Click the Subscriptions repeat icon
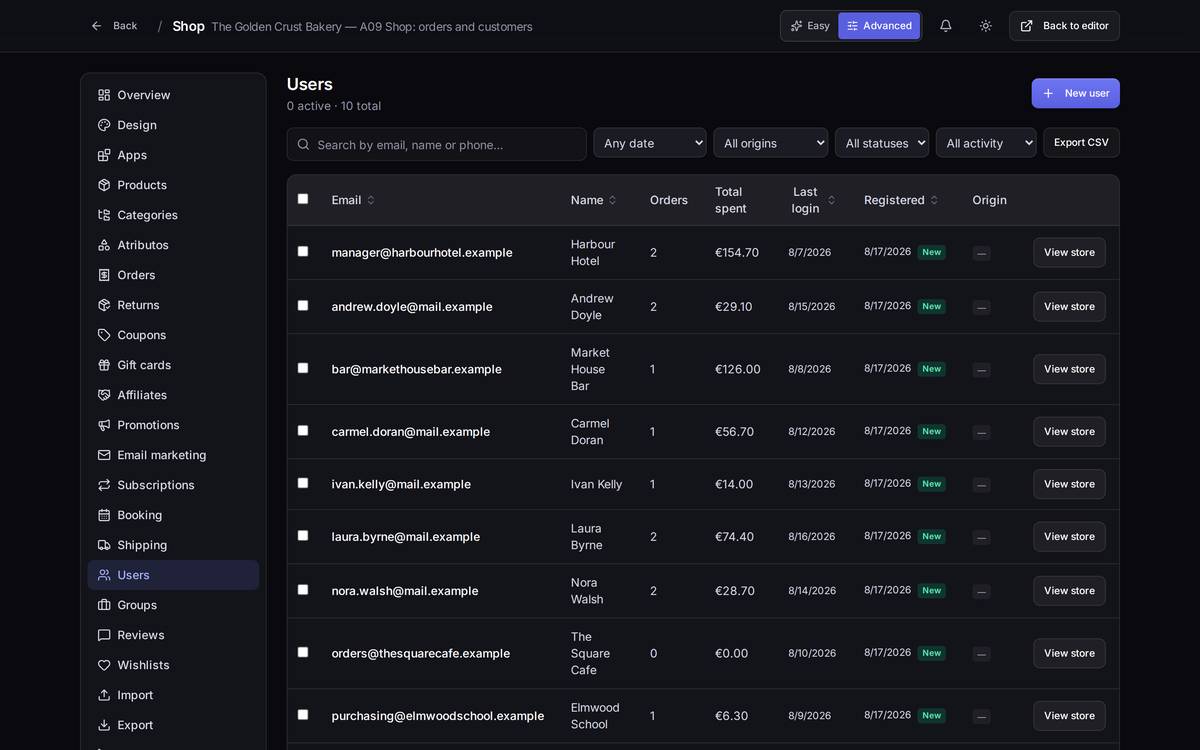The width and height of the screenshot is (1200, 750). pyautogui.click(x=104, y=485)
